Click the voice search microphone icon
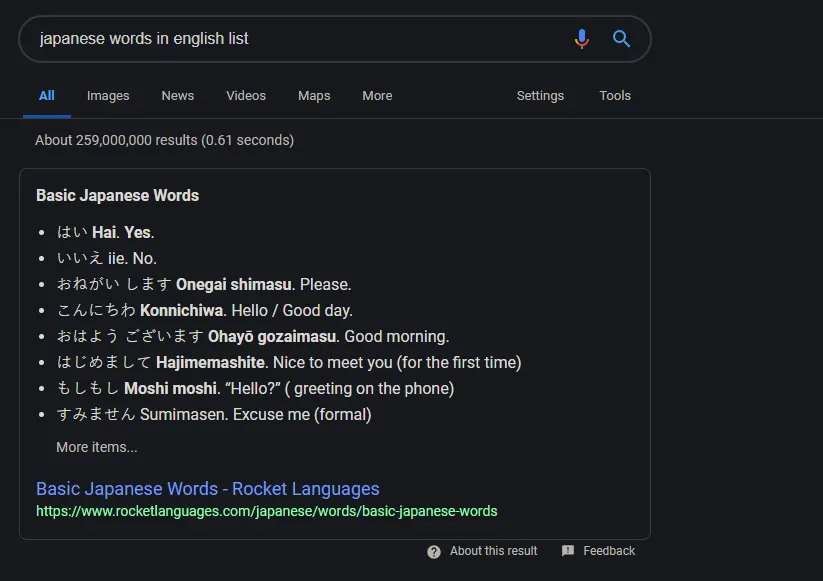Screen dimensions: 823x581 click(x=581, y=39)
